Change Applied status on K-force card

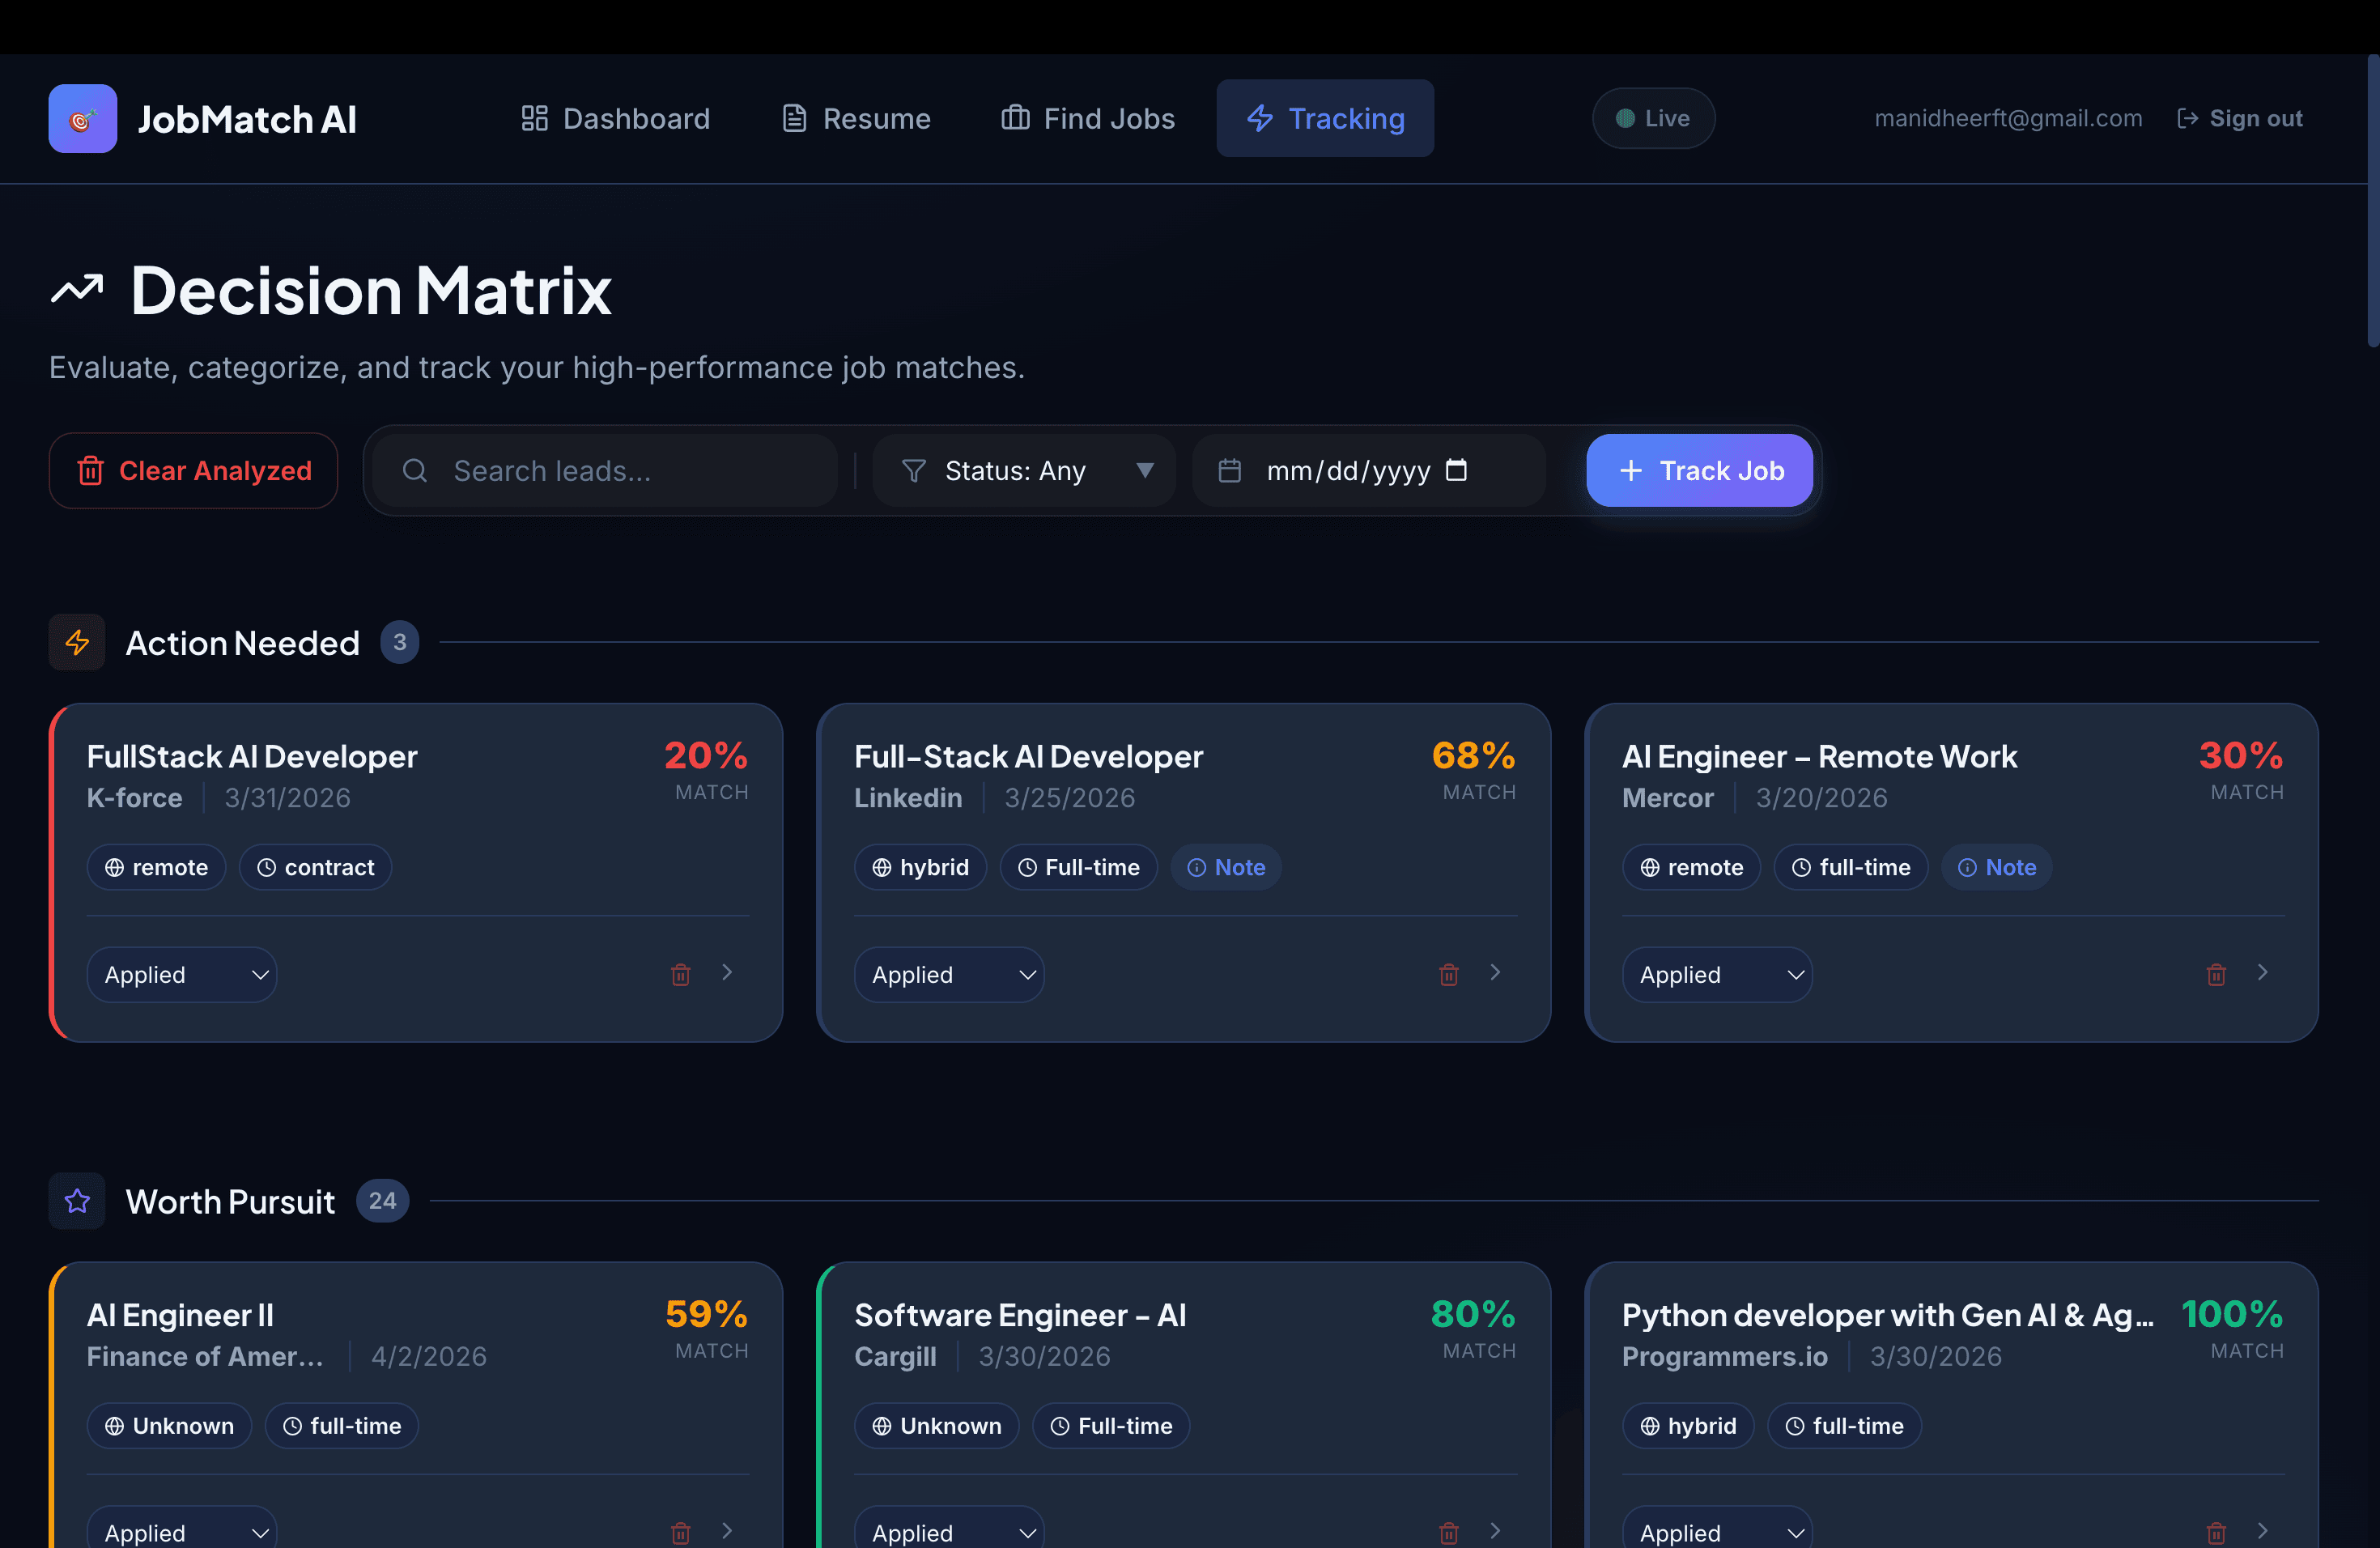click(x=182, y=975)
